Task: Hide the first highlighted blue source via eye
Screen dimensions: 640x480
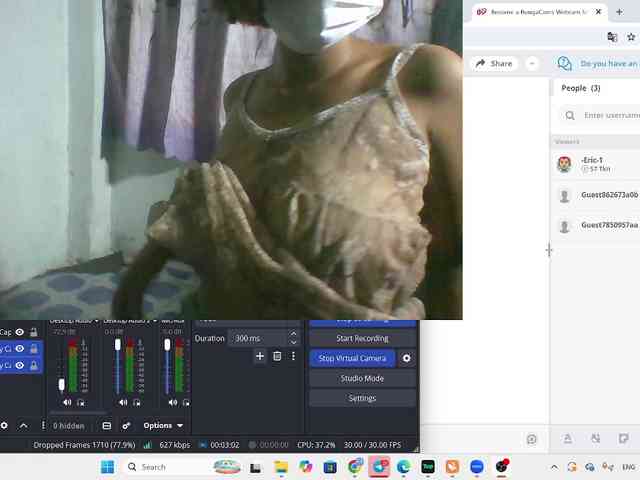Action: [19, 349]
